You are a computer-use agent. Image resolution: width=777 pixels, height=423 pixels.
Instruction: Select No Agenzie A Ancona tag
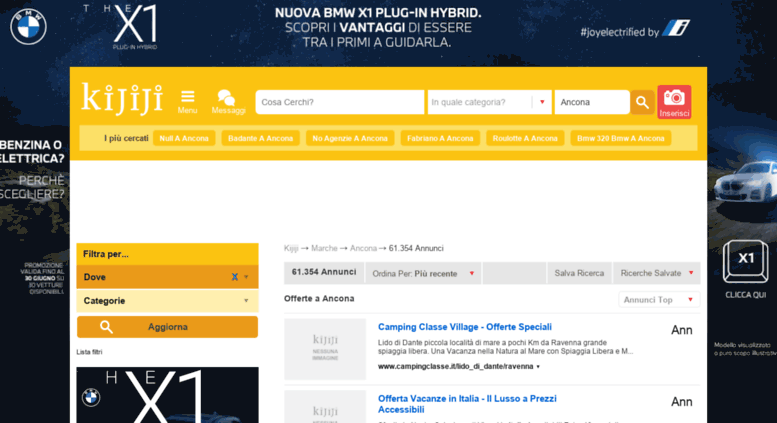click(x=350, y=138)
